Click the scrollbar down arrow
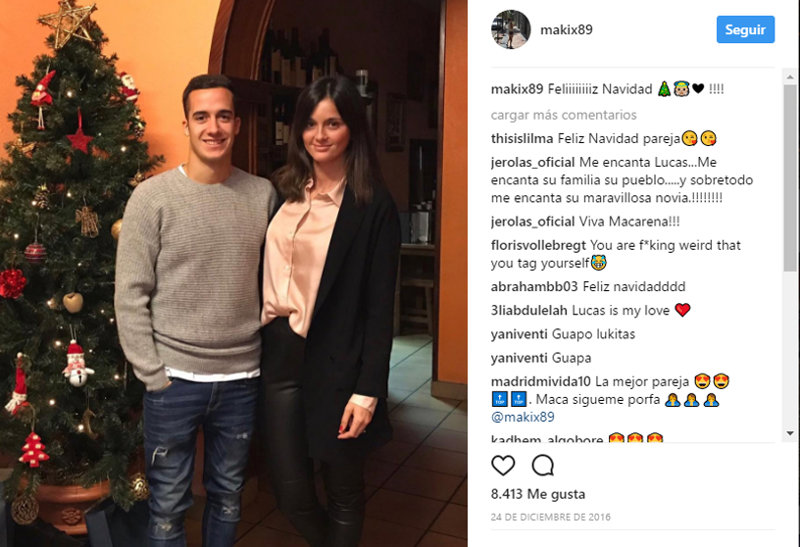 pyautogui.click(x=790, y=433)
